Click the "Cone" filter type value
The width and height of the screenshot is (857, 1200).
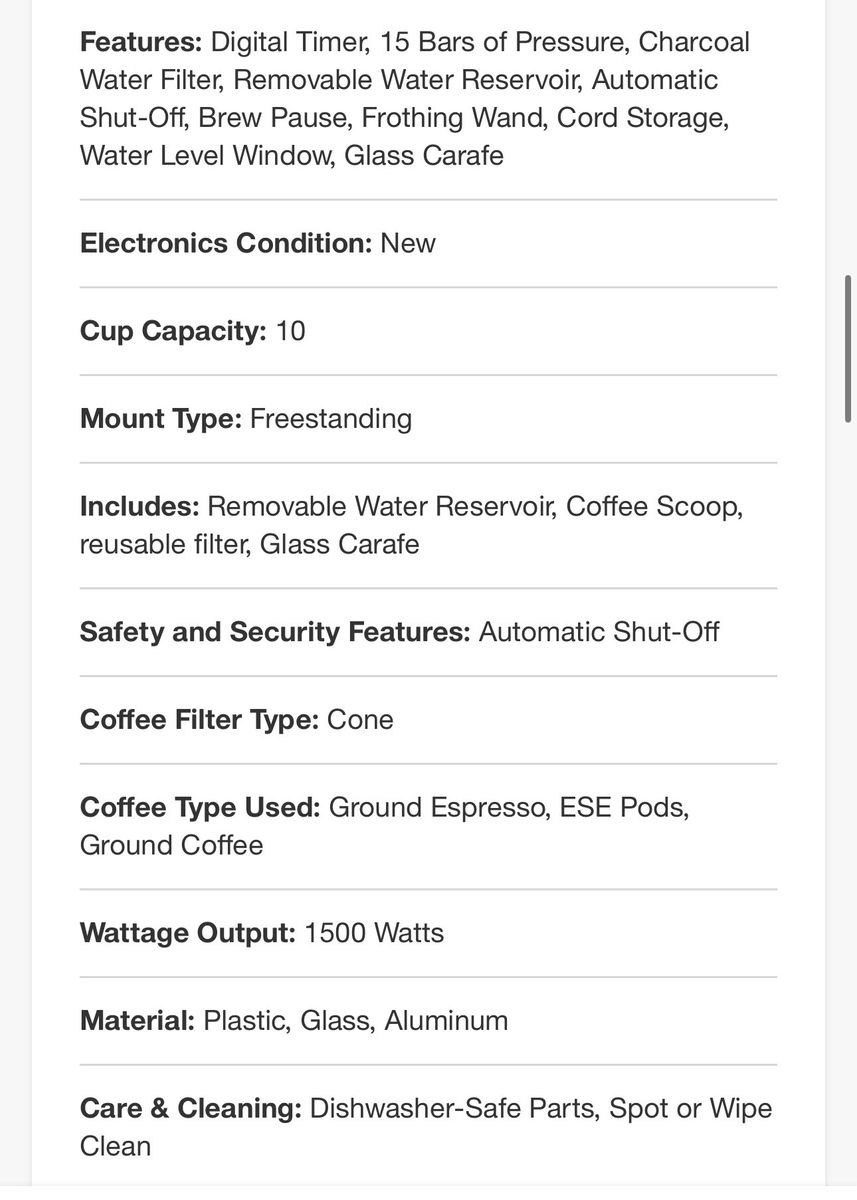pyautogui.click(x=361, y=721)
